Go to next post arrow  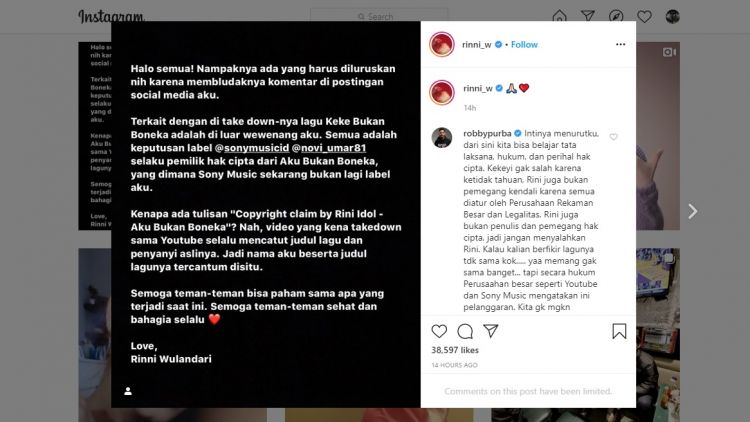(692, 211)
